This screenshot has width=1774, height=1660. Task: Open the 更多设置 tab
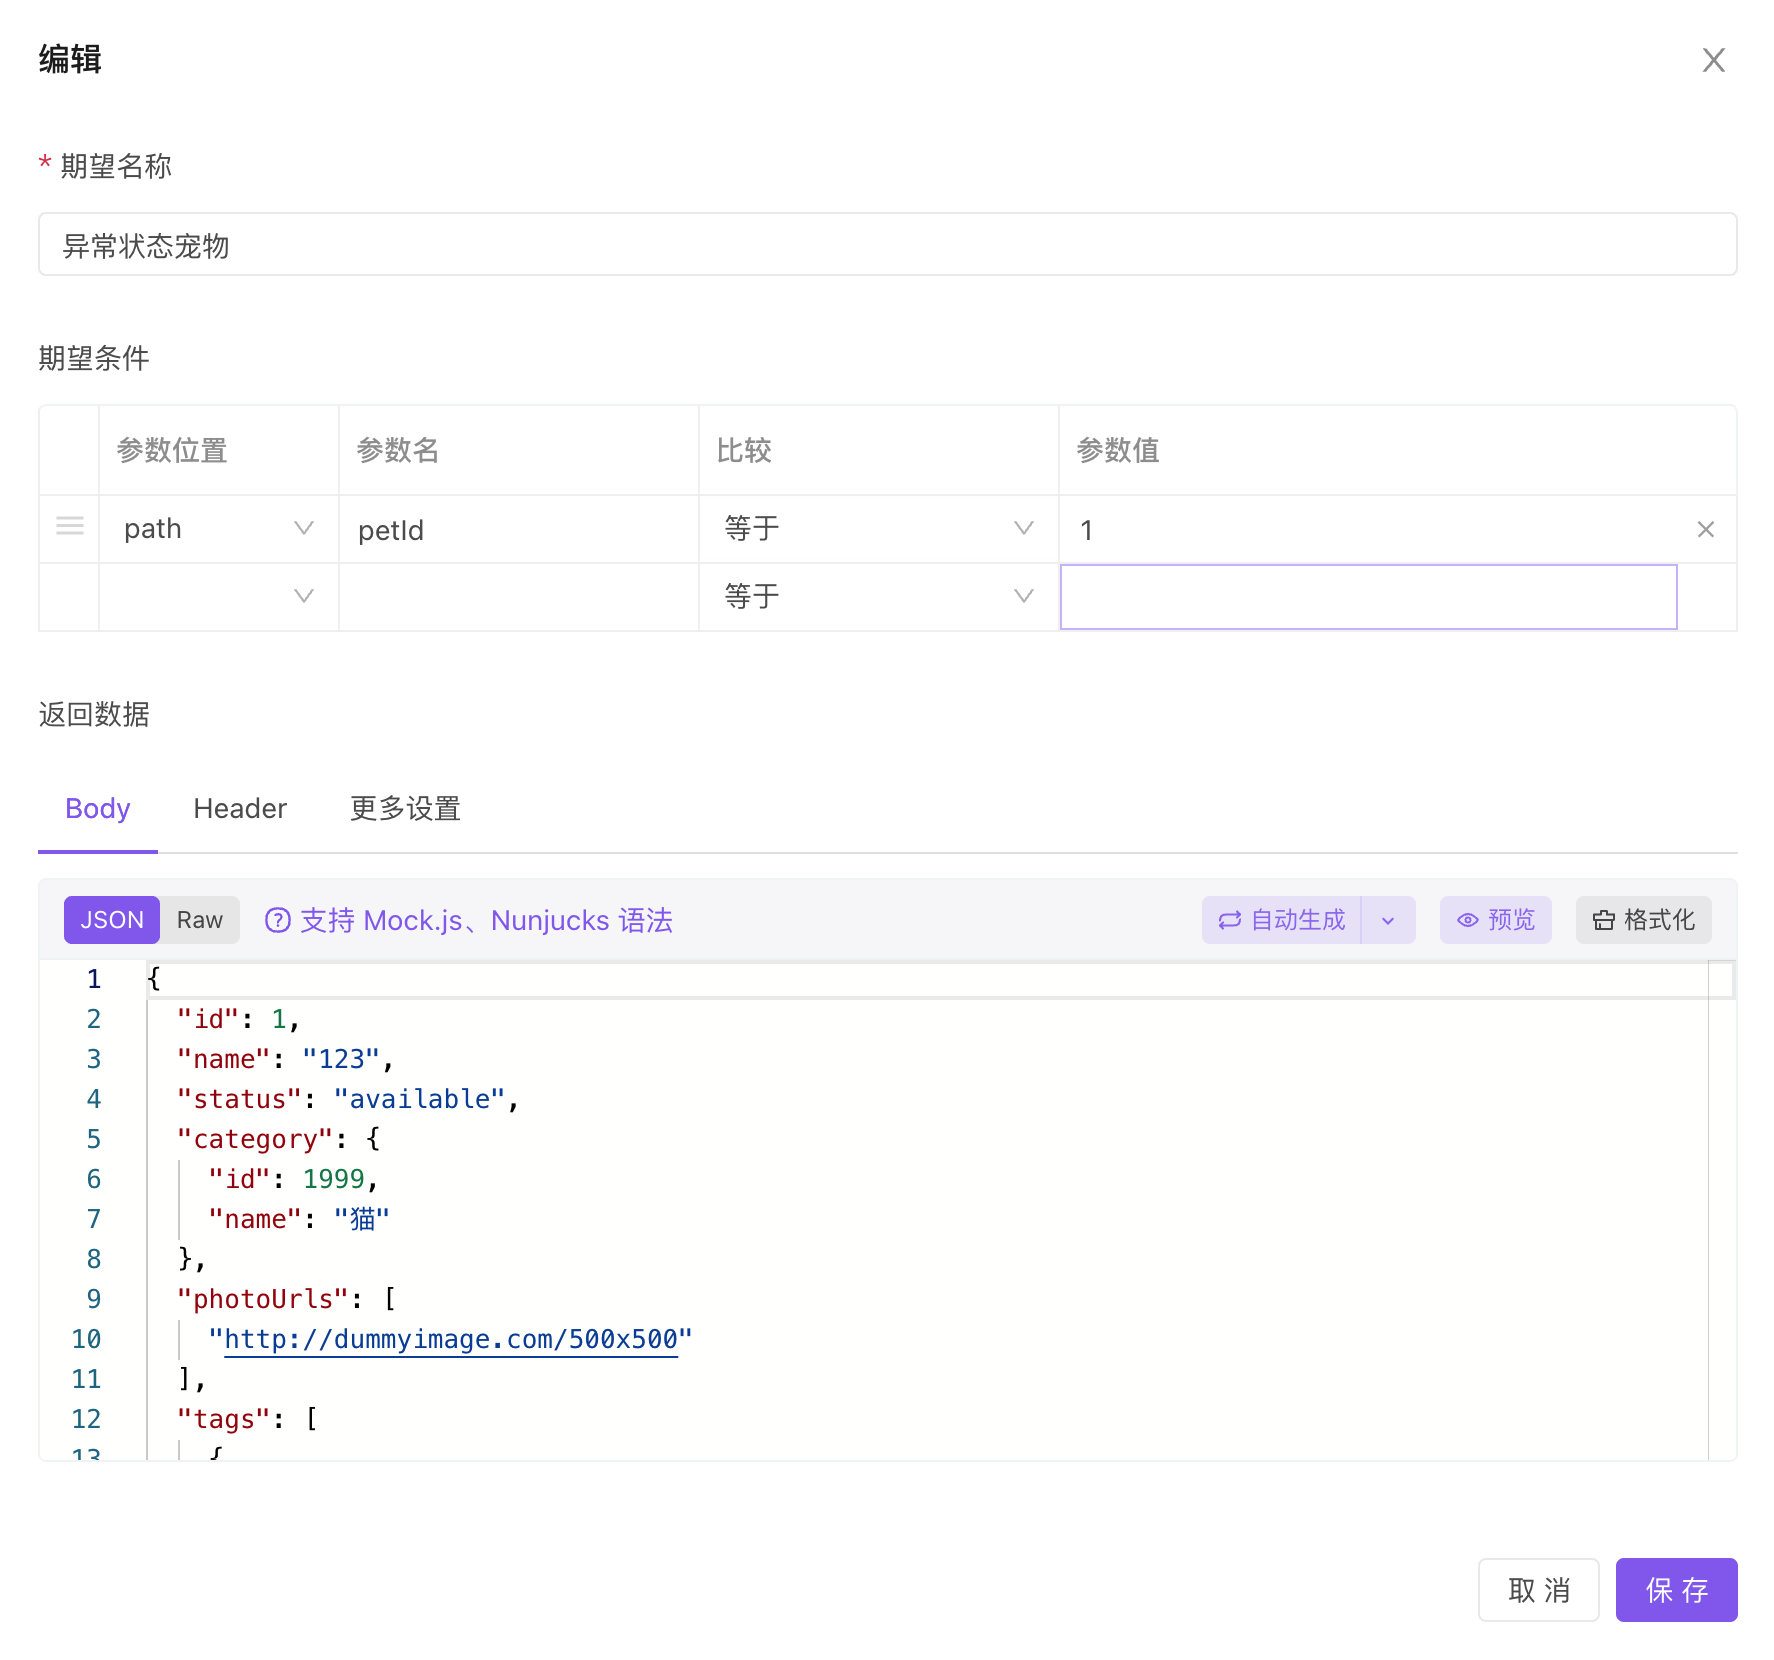[405, 808]
